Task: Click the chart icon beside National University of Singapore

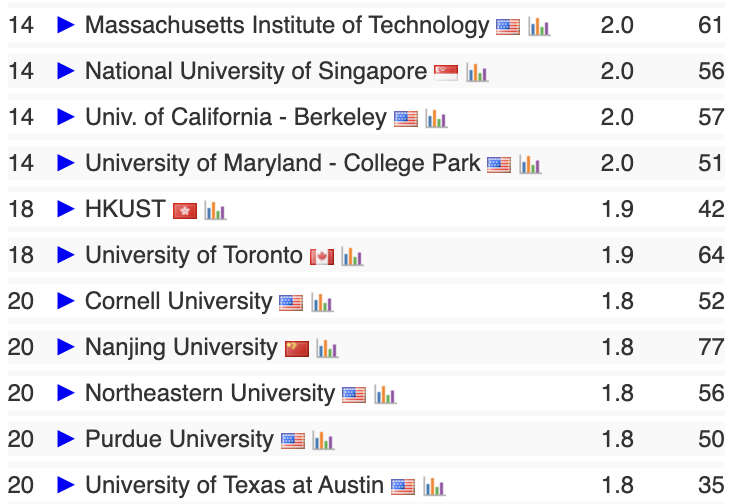Action: pyautogui.click(x=477, y=72)
